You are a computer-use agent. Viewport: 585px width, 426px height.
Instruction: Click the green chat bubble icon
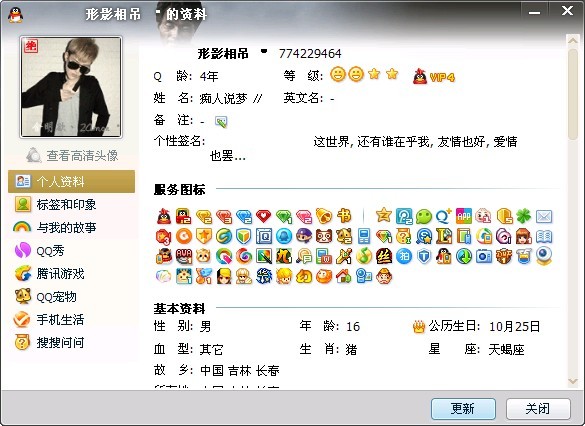tap(424, 216)
